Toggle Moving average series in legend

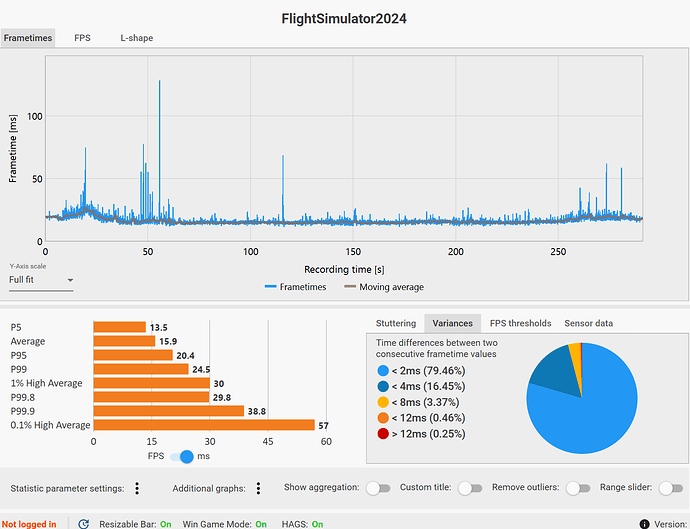[x=384, y=287]
